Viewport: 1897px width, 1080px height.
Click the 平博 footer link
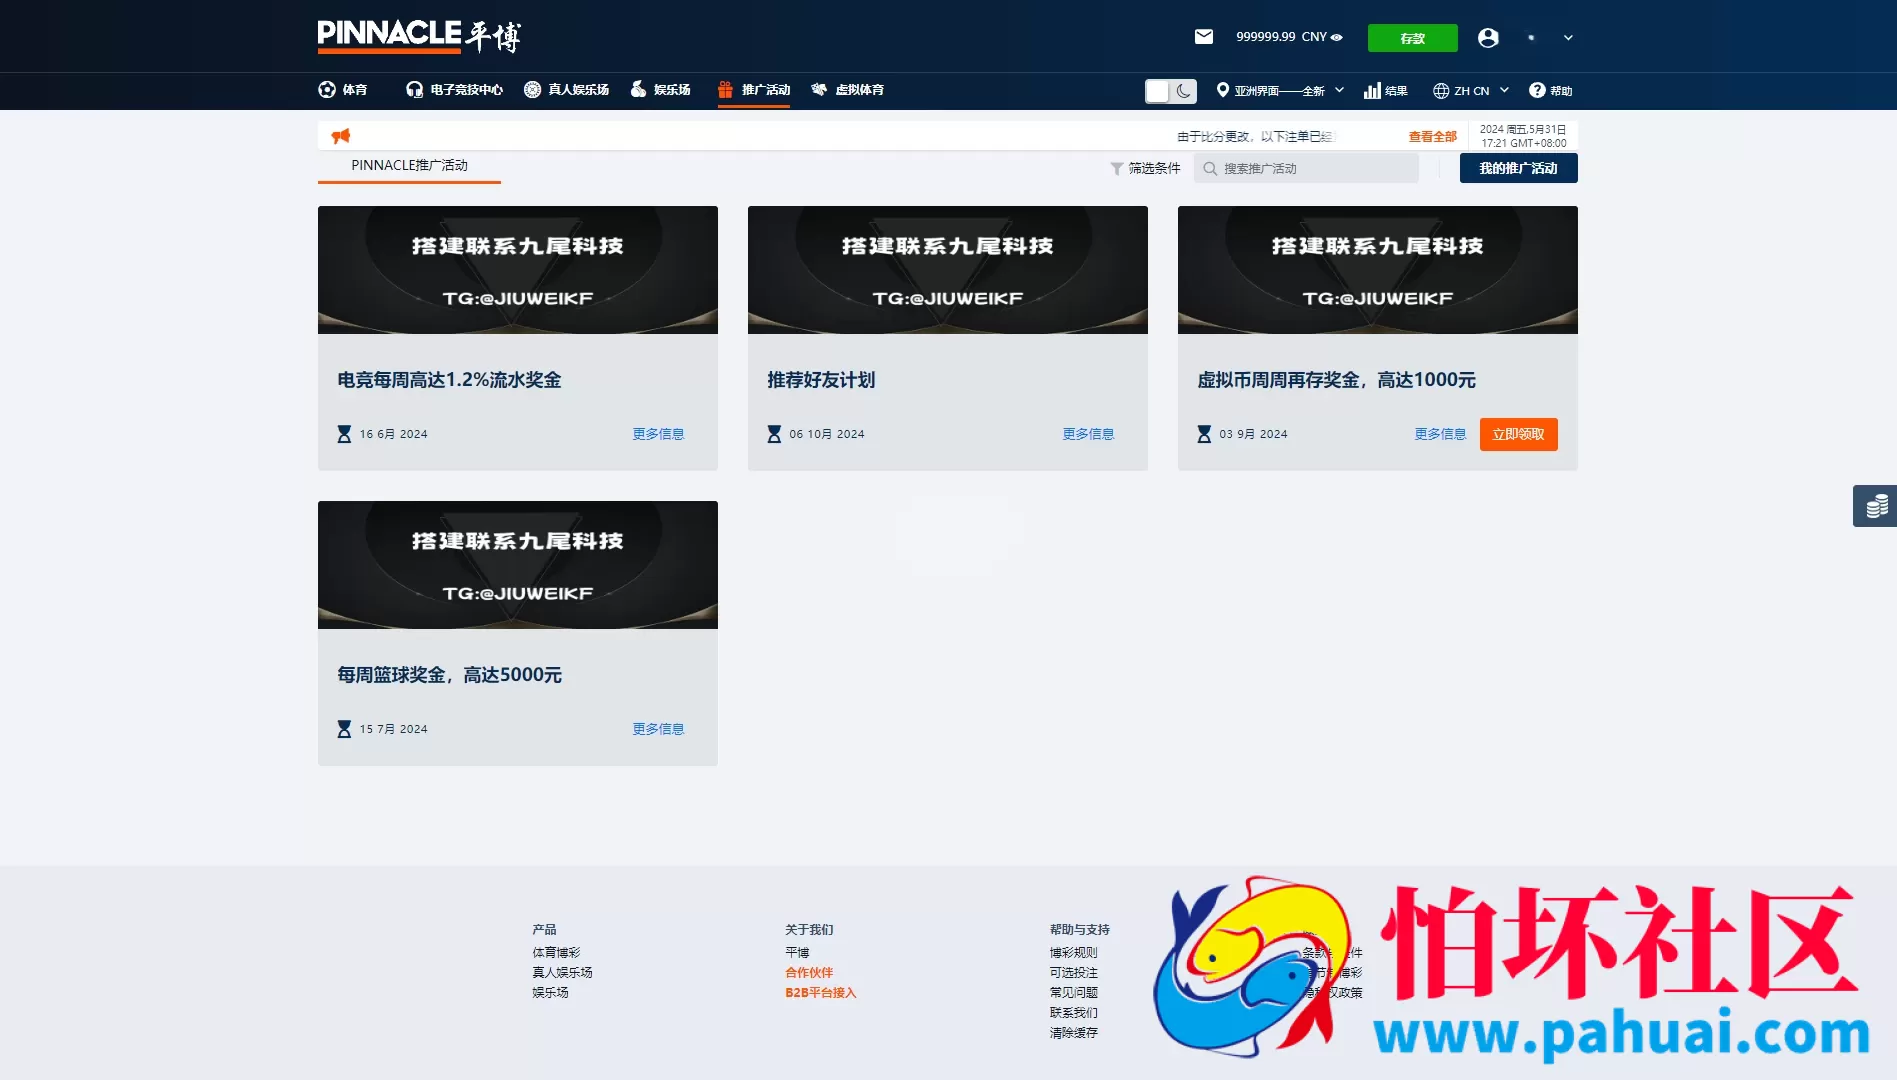(797, 953)
